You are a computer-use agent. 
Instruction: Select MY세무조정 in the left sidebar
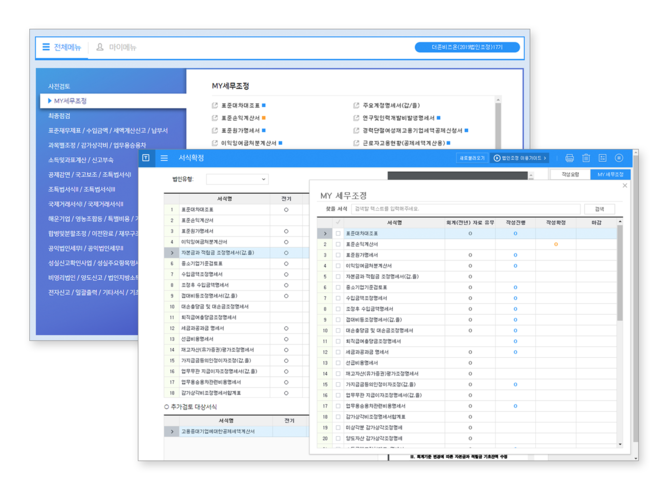click(x=70, y=101)
